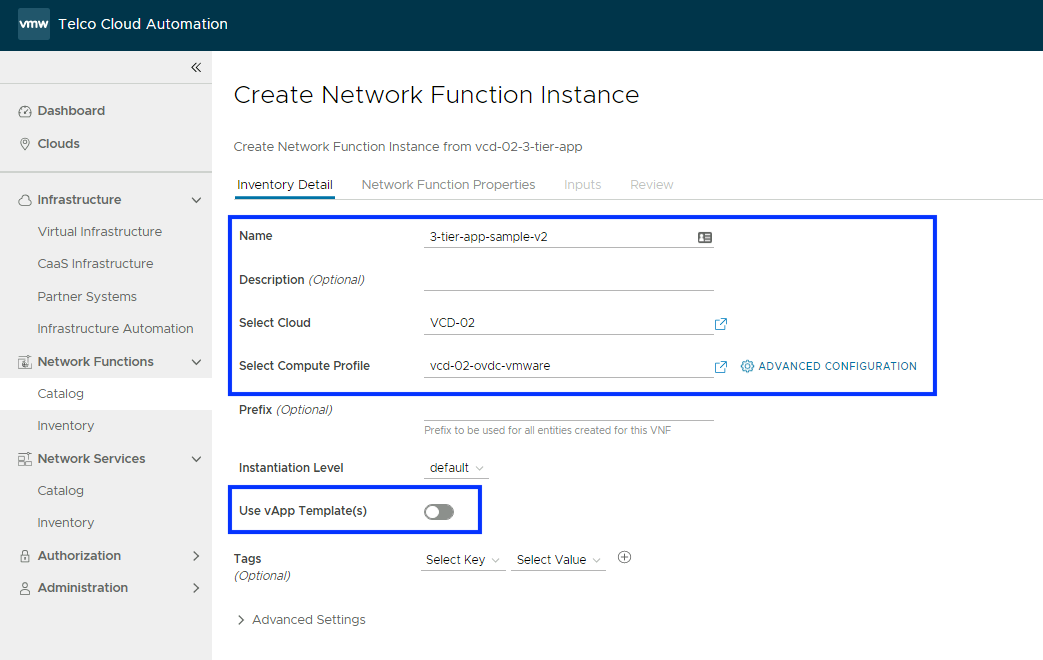Screen dimensions: 1043x660
Task: Click the plus icon to add a tag
Action: click(x=625, y=558)
